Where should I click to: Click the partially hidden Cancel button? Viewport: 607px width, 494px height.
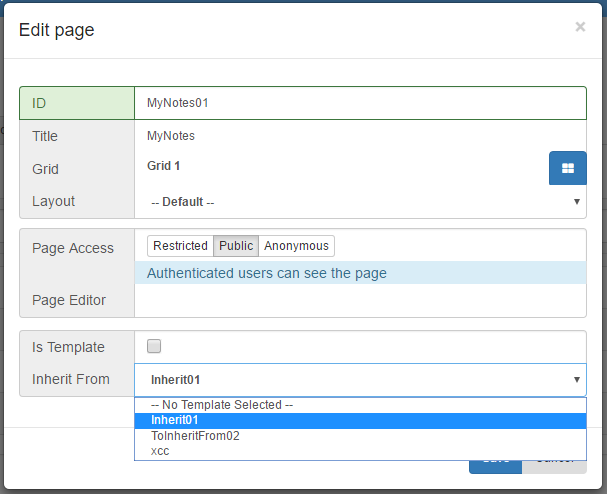click(554, 466)
